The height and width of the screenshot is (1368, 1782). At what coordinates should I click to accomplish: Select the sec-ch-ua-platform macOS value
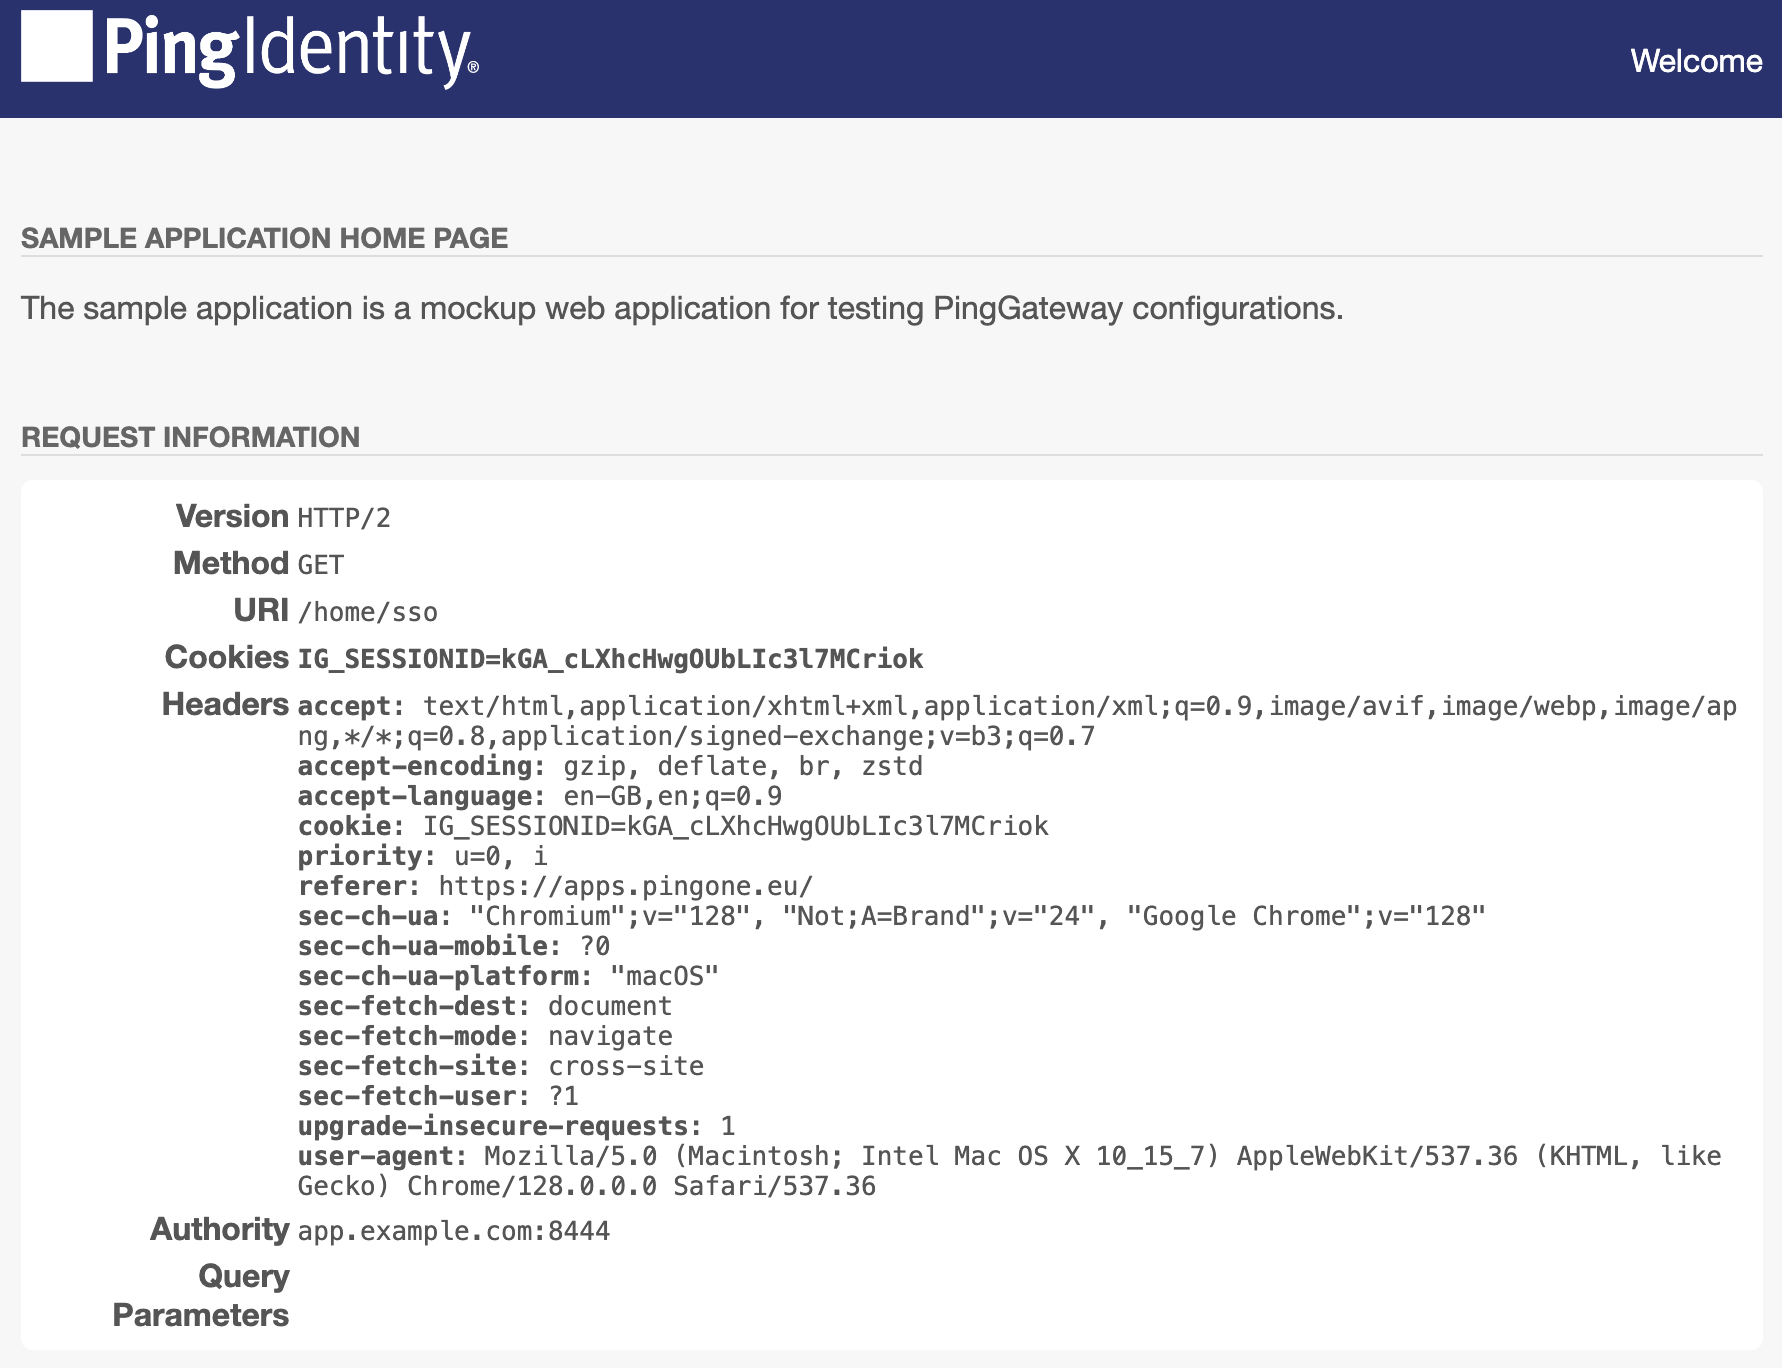[x=665, y=976]
